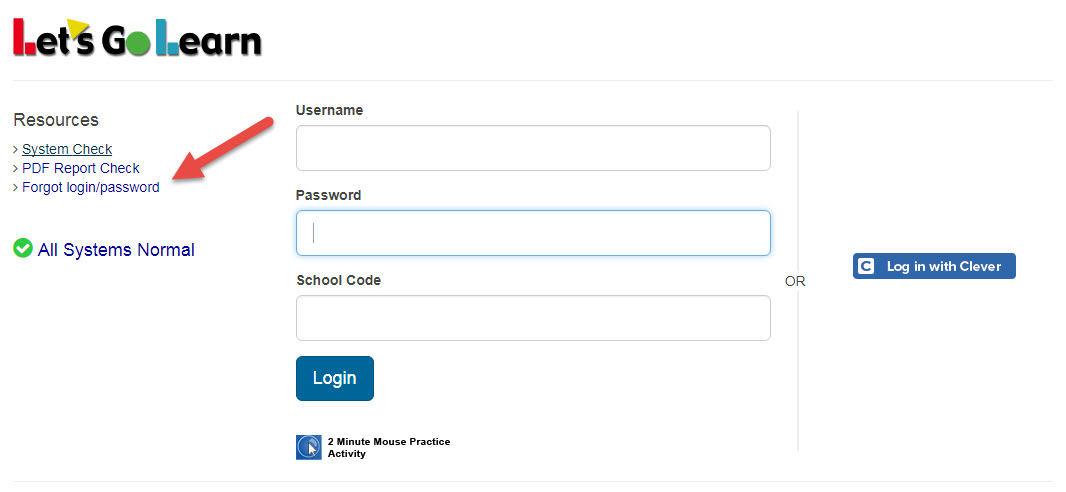Click the Password field label
The width and height of the screenshot is (1066, 492).
coord(329,195)
